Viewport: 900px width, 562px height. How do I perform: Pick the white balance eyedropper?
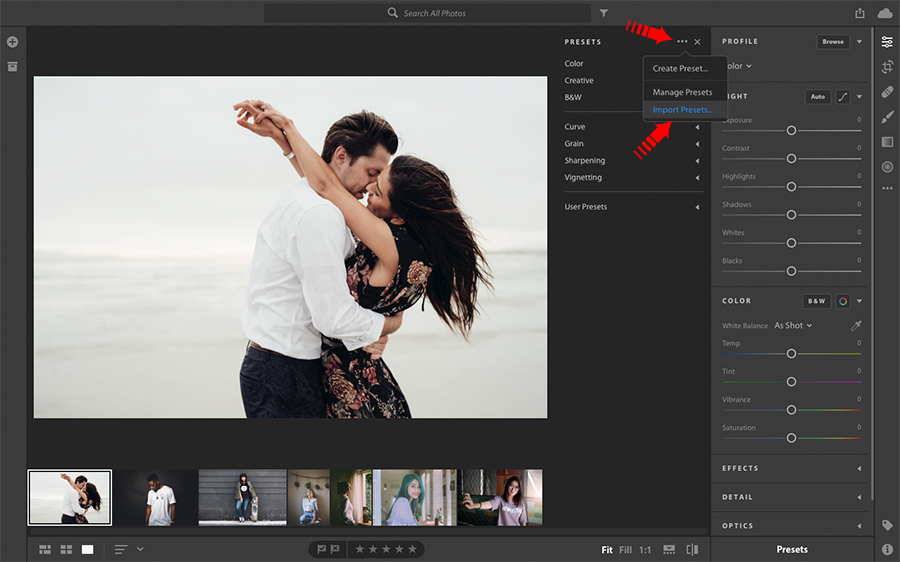click(x=855, y=326)
